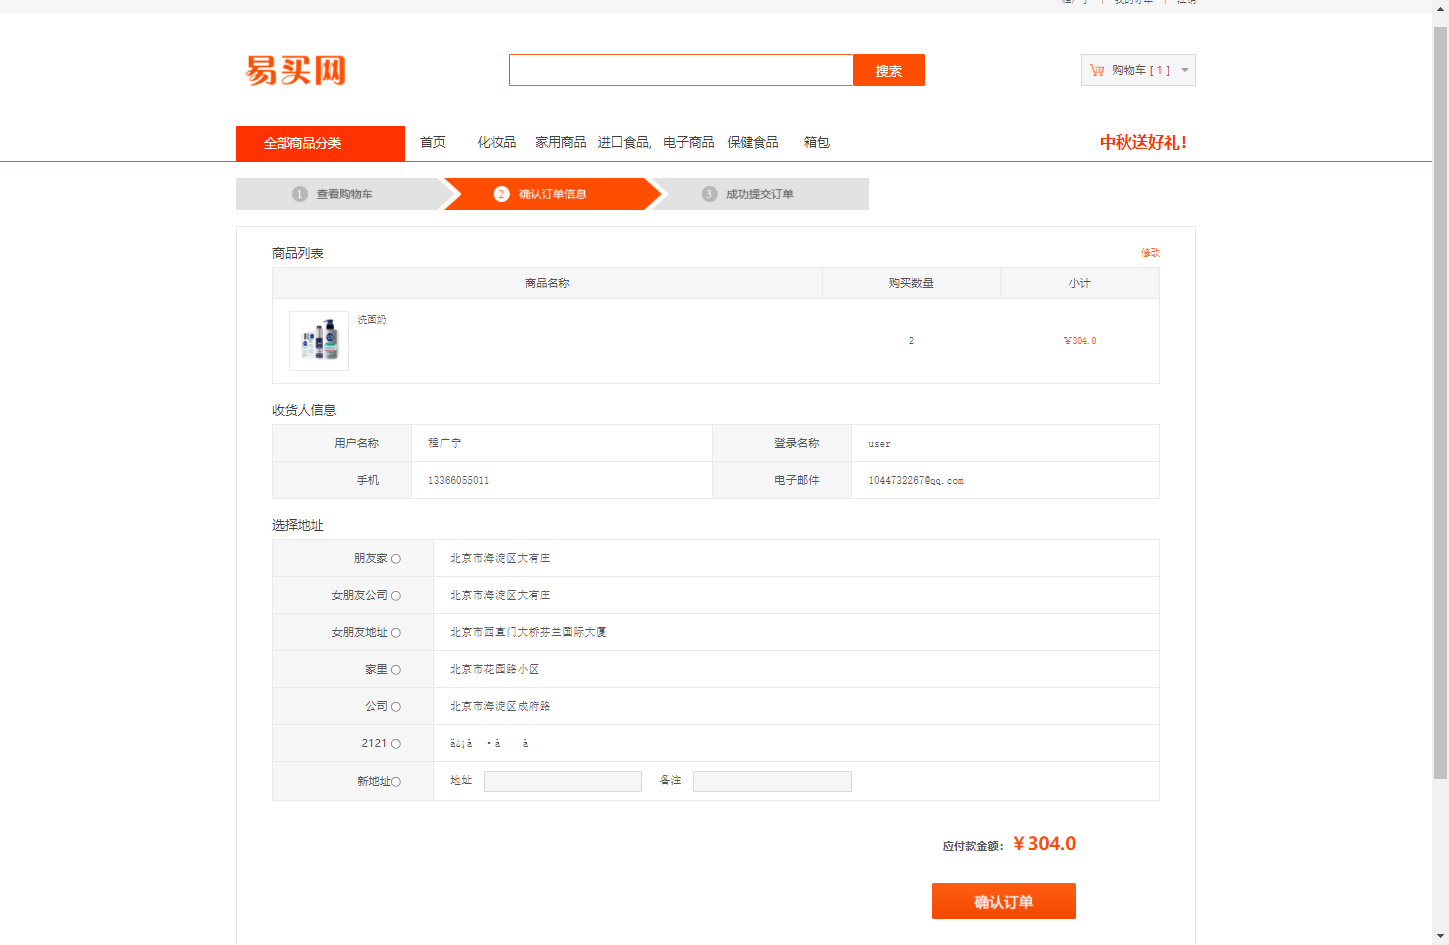
Task: Click the 备注 remarks input field
Action: pyautogui.click(x=771, y=781)
